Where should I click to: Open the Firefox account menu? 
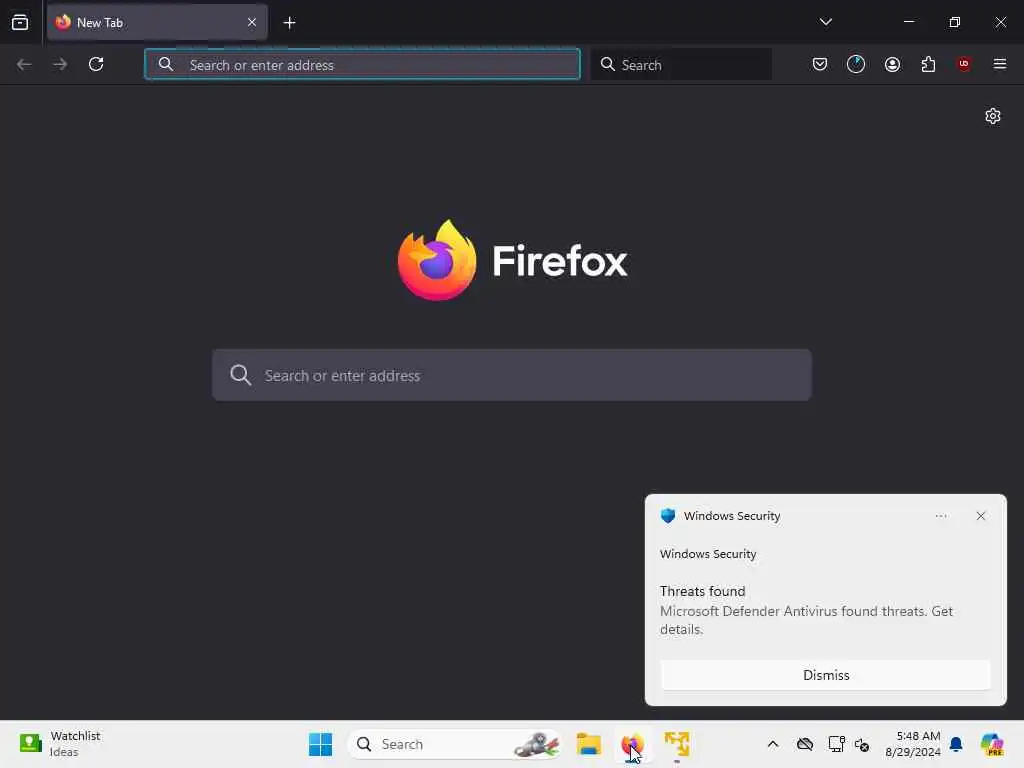click(x=892, y=64)
